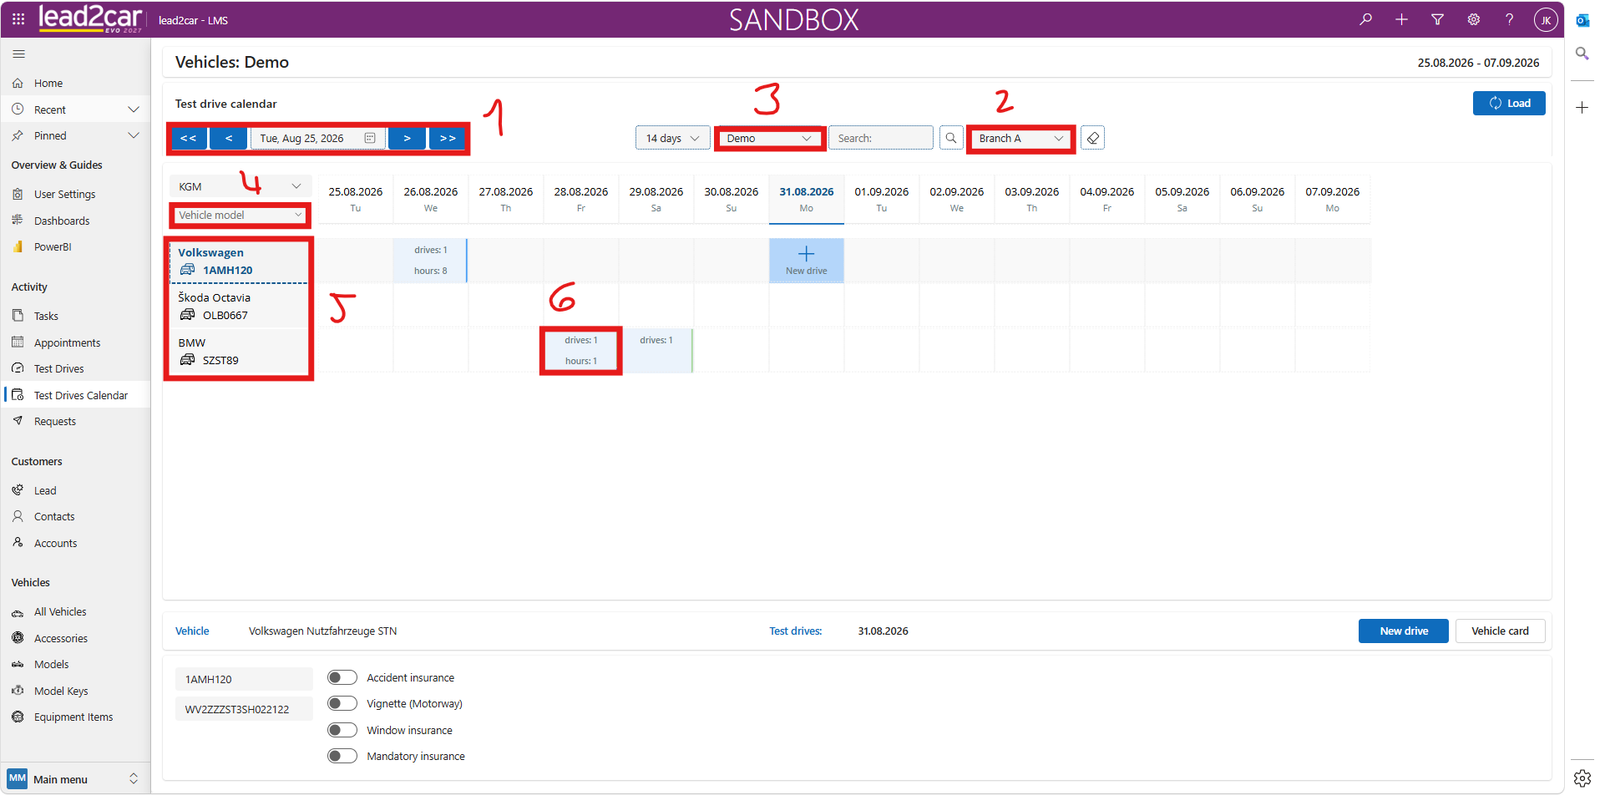Open the Demo dropdown

[769, 138]
